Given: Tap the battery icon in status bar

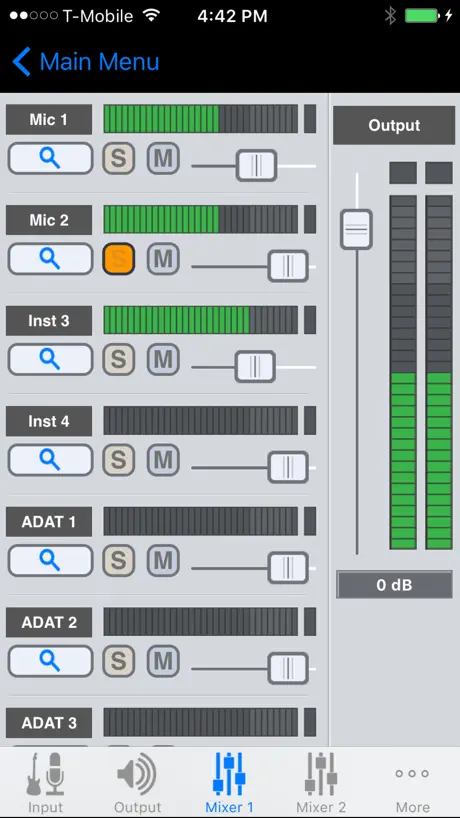Looking at the screenshot, I should pyautogui.click(x=422, y=16).
